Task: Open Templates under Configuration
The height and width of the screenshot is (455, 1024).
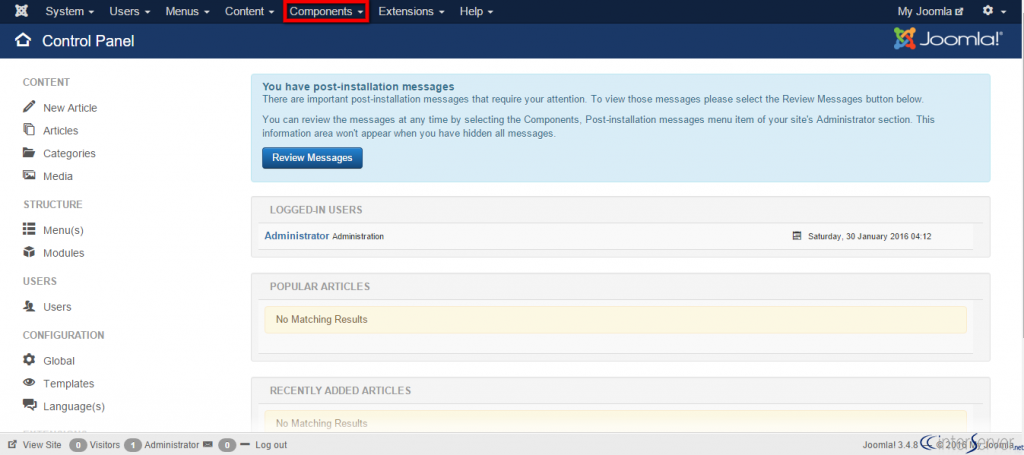Action: [69, 383]
